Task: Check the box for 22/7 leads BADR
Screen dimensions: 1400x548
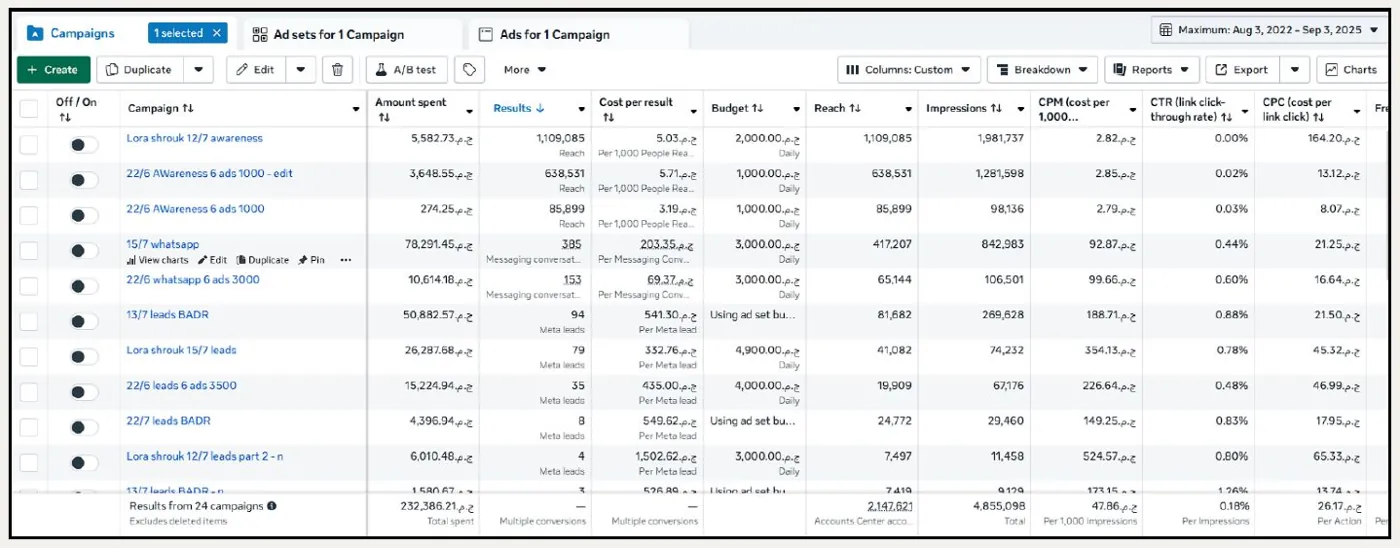Action: tap(29, 427)
